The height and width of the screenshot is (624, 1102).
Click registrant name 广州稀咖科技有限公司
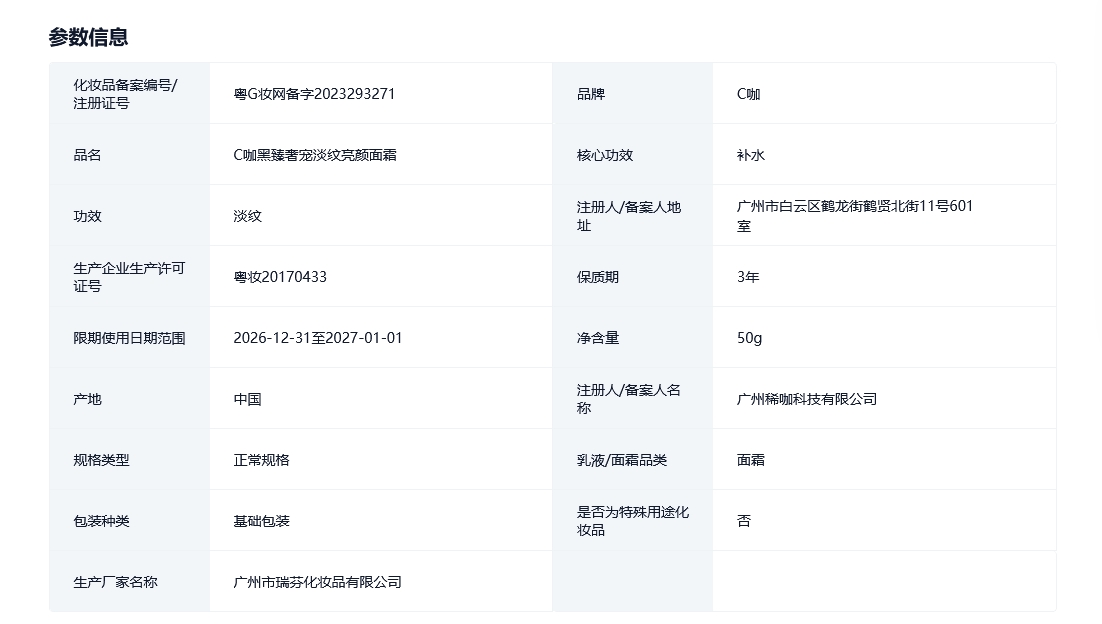[806, 399]
